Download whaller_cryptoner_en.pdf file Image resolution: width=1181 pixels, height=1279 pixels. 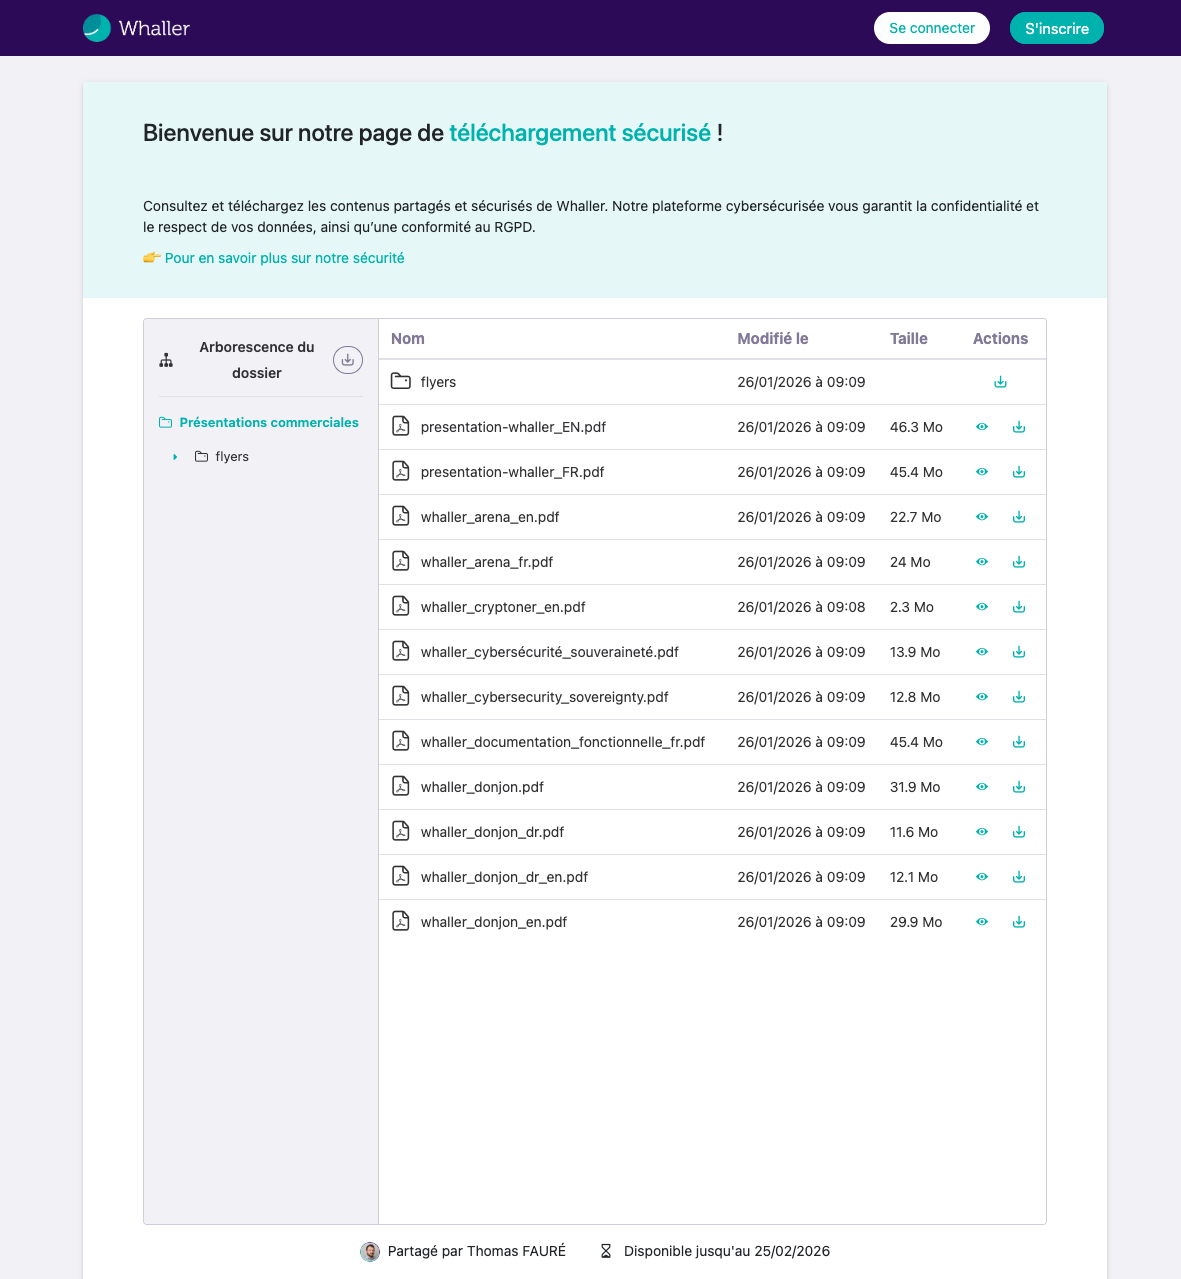pyautogui.click(x=1019, y=607)
